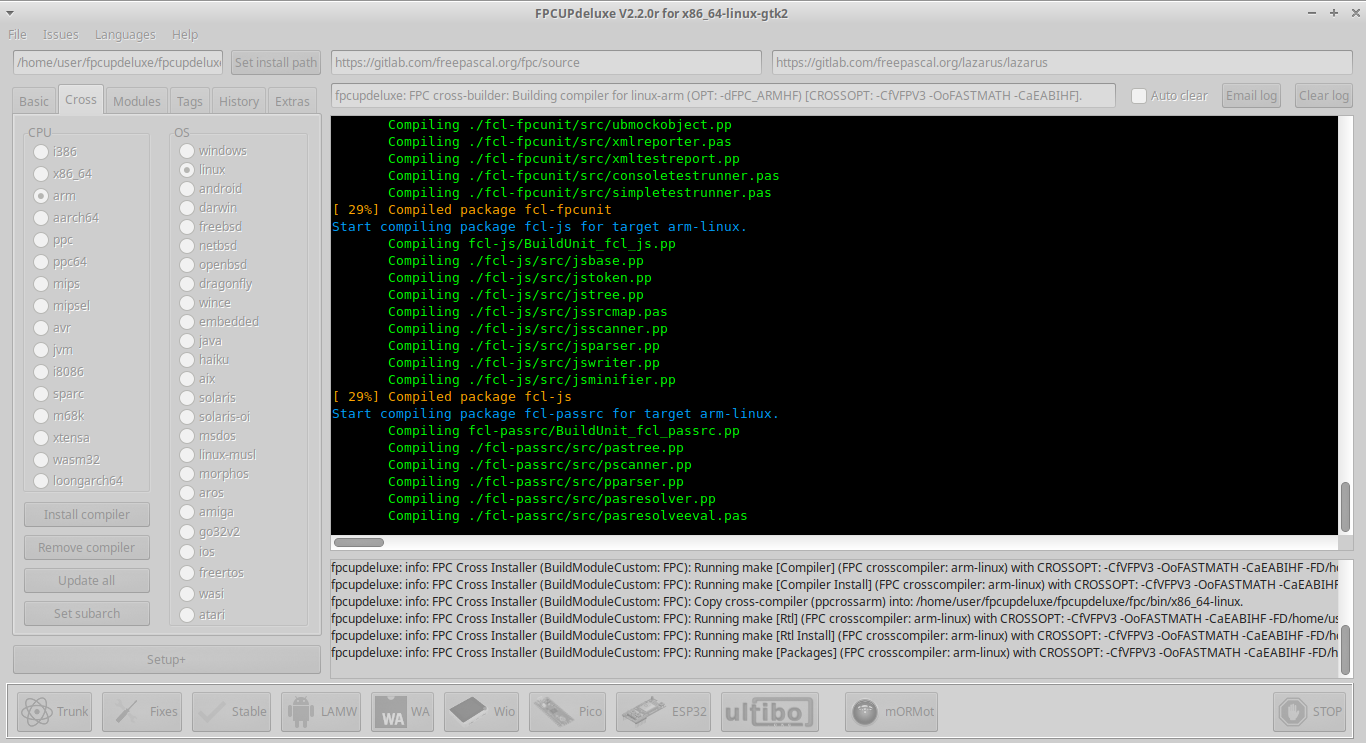Switch to the Modules tab
The image size is (1366, 743).
click(x=136, y=100)
